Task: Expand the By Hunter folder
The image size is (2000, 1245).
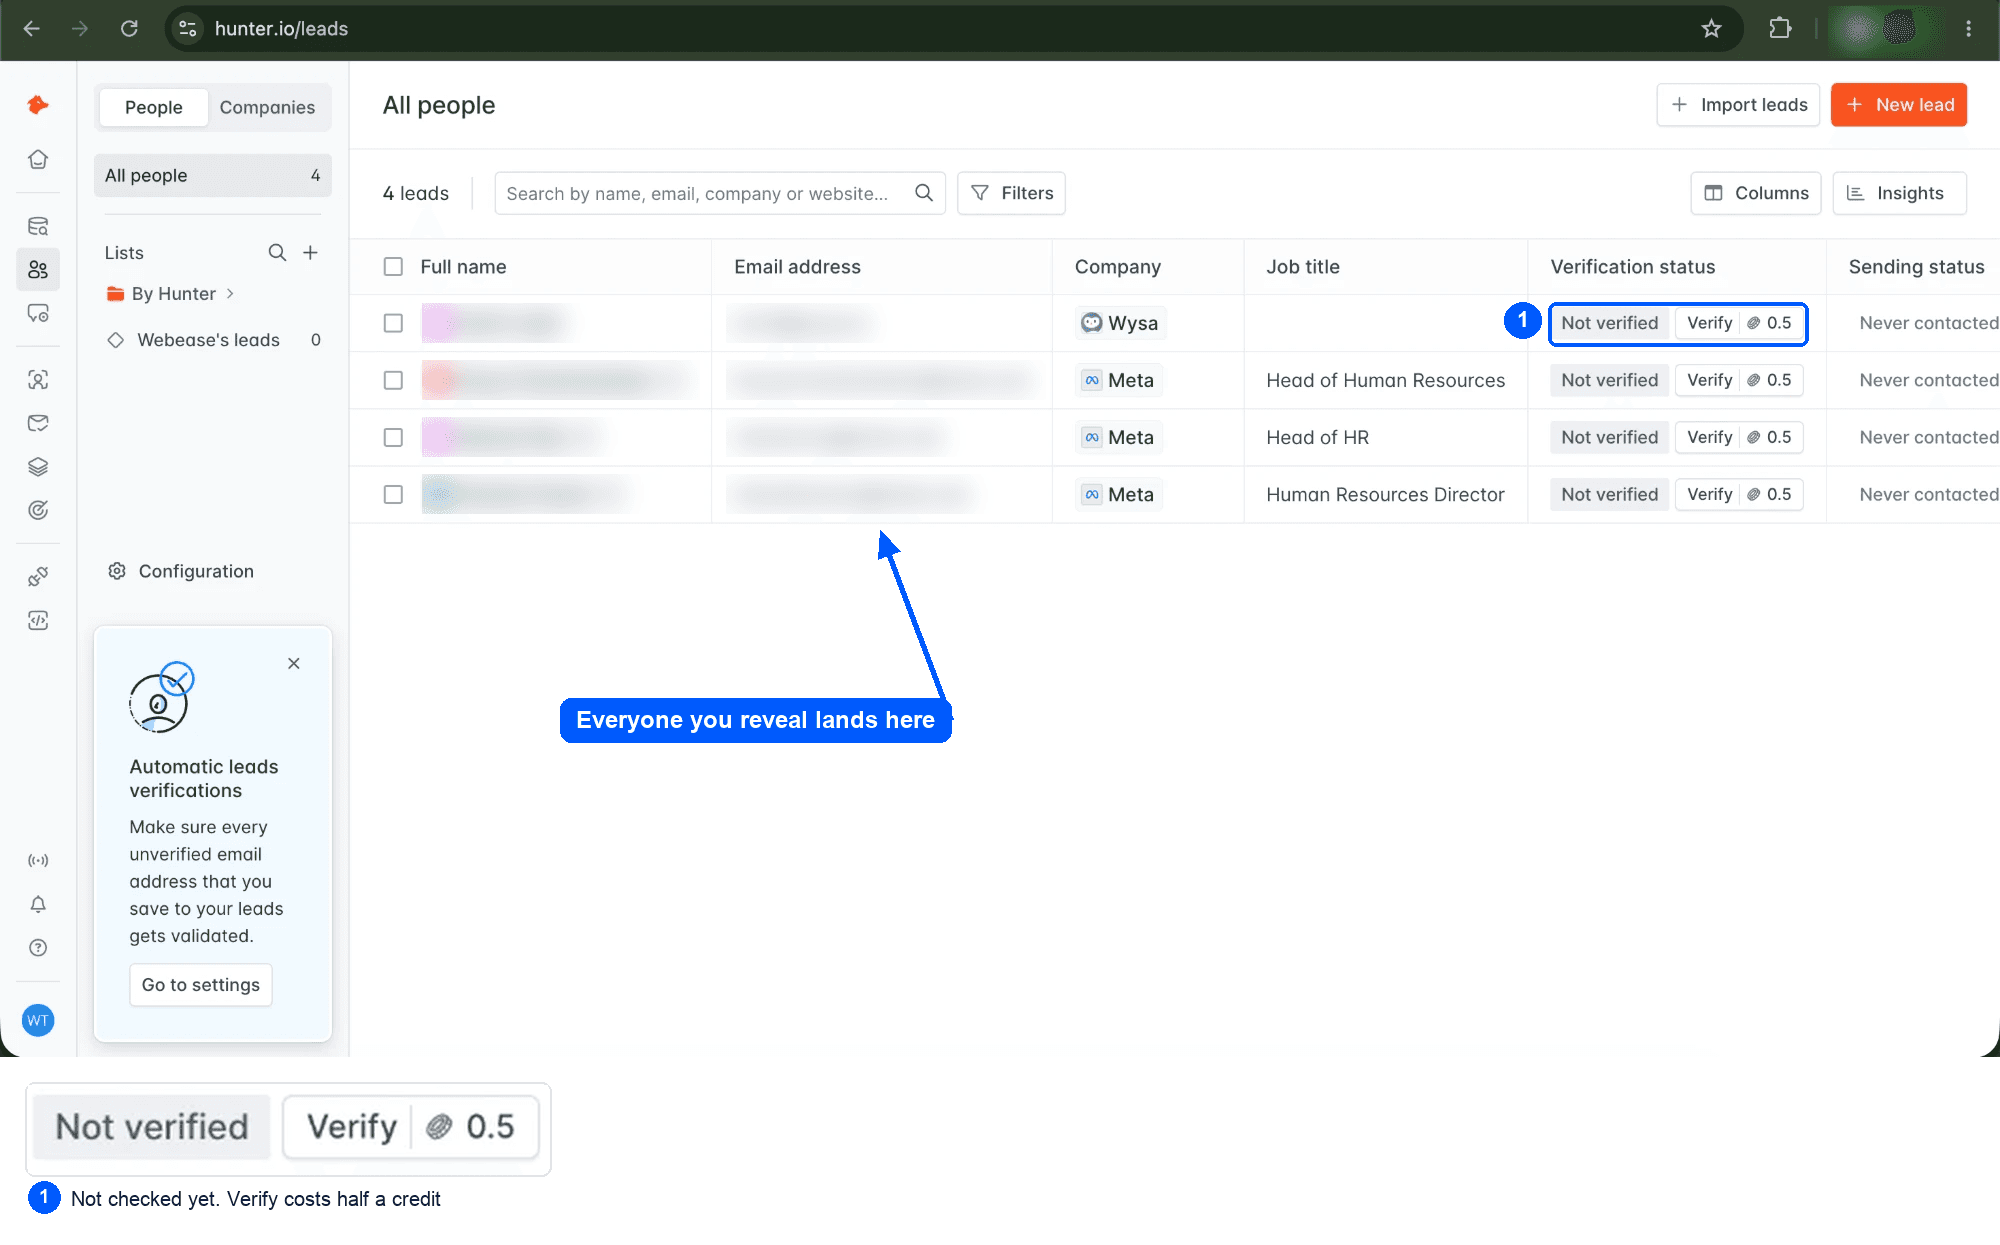Action: [170, 294]
